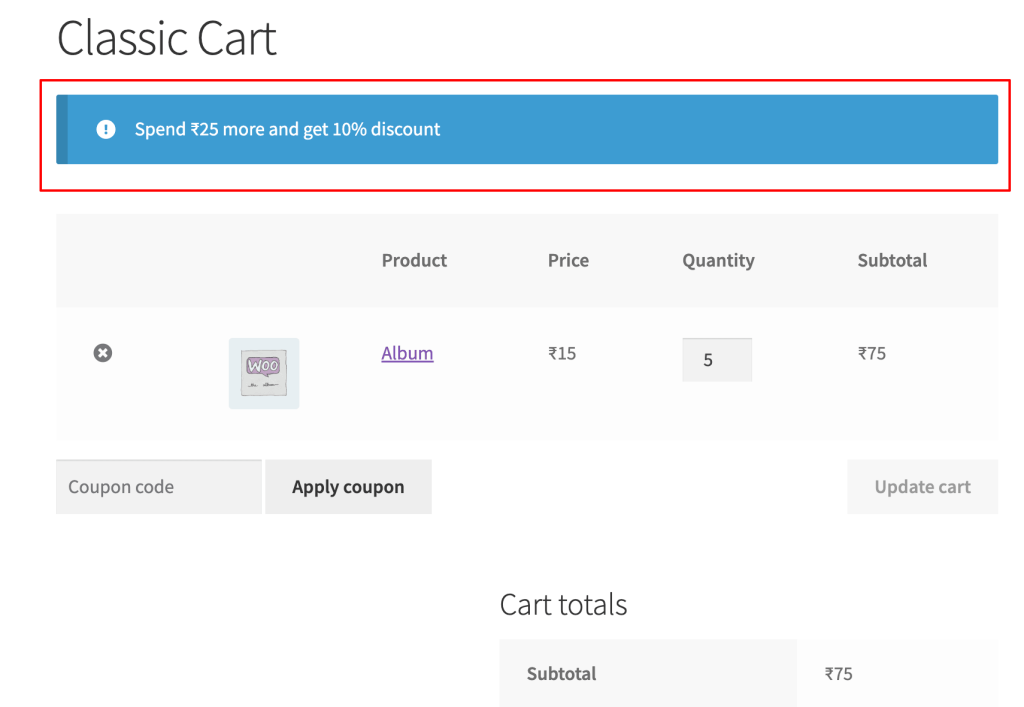Click the Subtotal label under Cart totals
Screen dimensions: 1024x707
tap(561, 673)
